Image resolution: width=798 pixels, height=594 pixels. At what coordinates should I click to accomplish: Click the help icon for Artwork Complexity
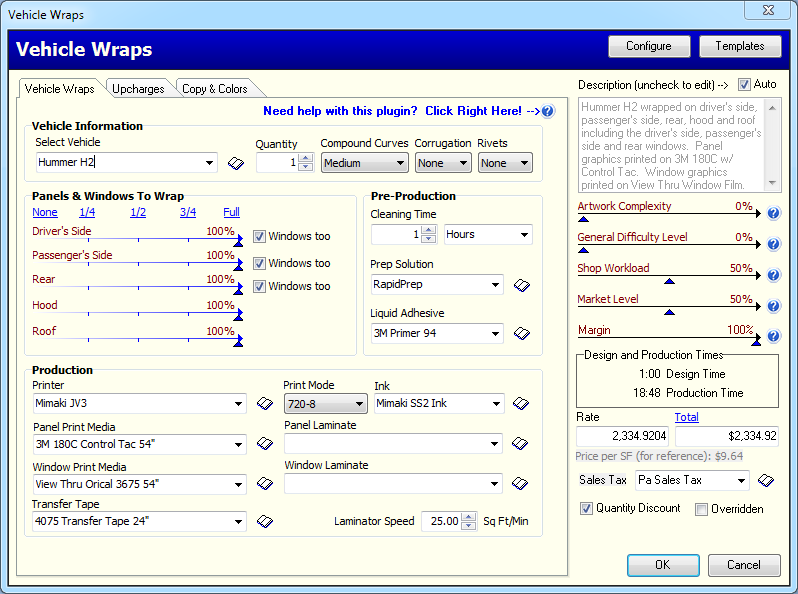(773, 213)
